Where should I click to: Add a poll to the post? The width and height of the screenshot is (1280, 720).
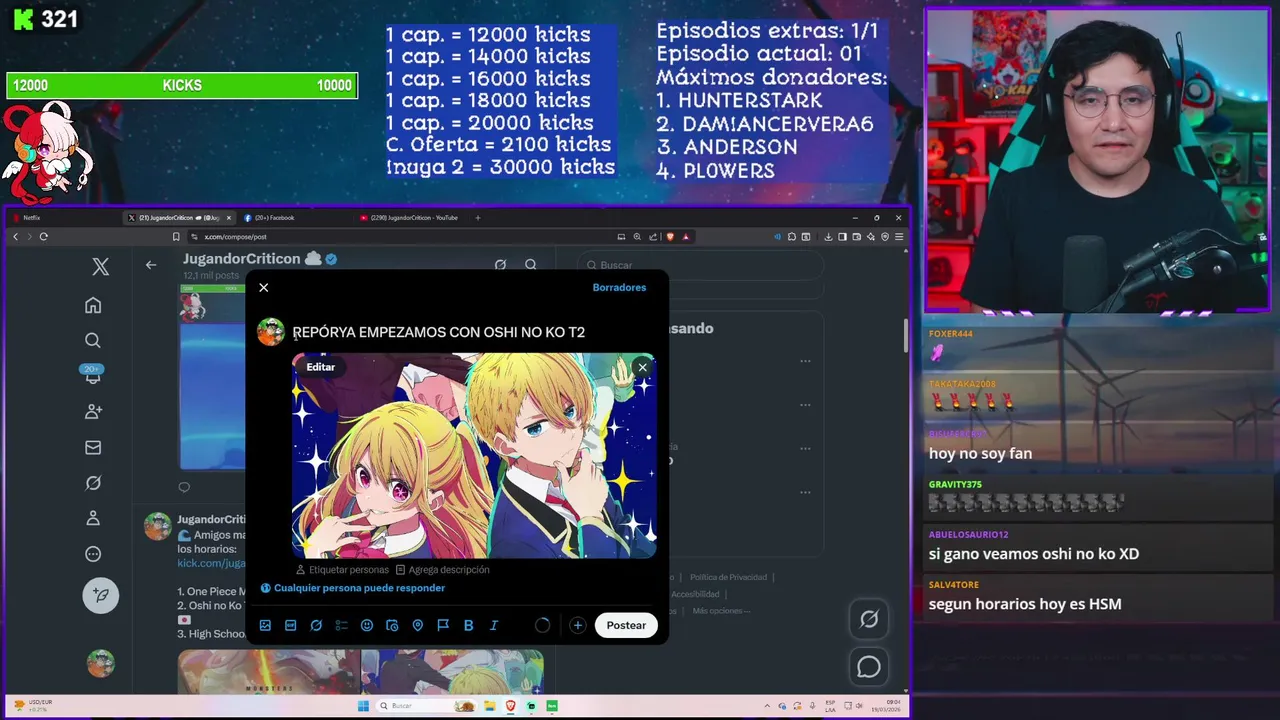pyautogui.click(x=341, y=625)
